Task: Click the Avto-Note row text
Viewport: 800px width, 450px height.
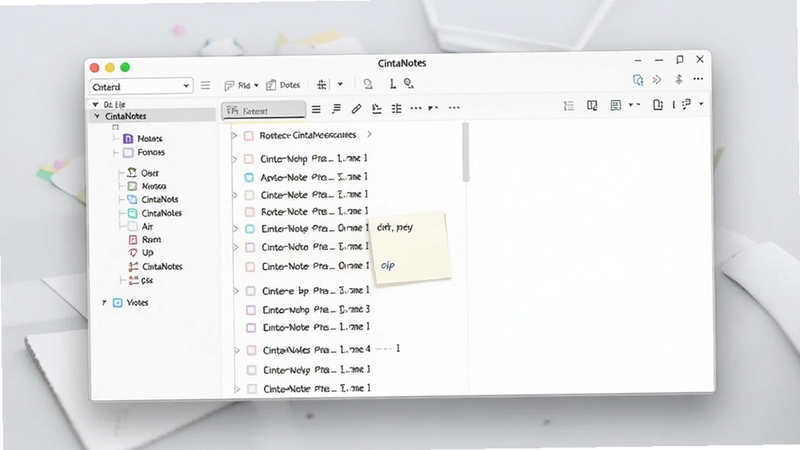Action: (314, 177)
